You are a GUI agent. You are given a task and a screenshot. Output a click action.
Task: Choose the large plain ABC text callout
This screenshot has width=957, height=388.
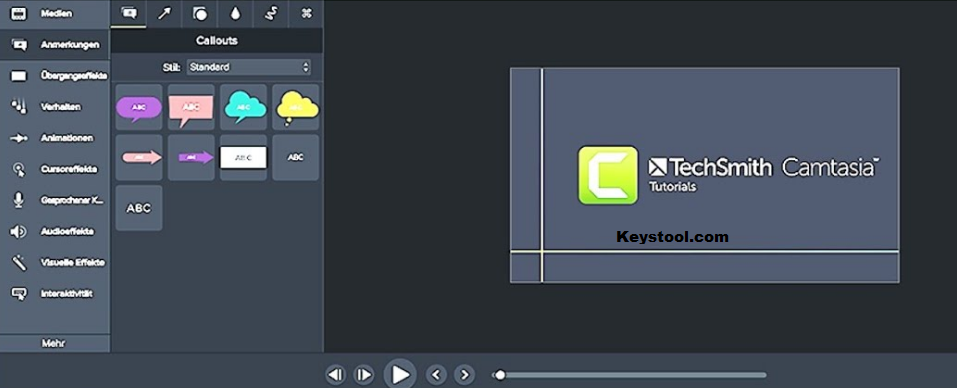coord(139,208)
